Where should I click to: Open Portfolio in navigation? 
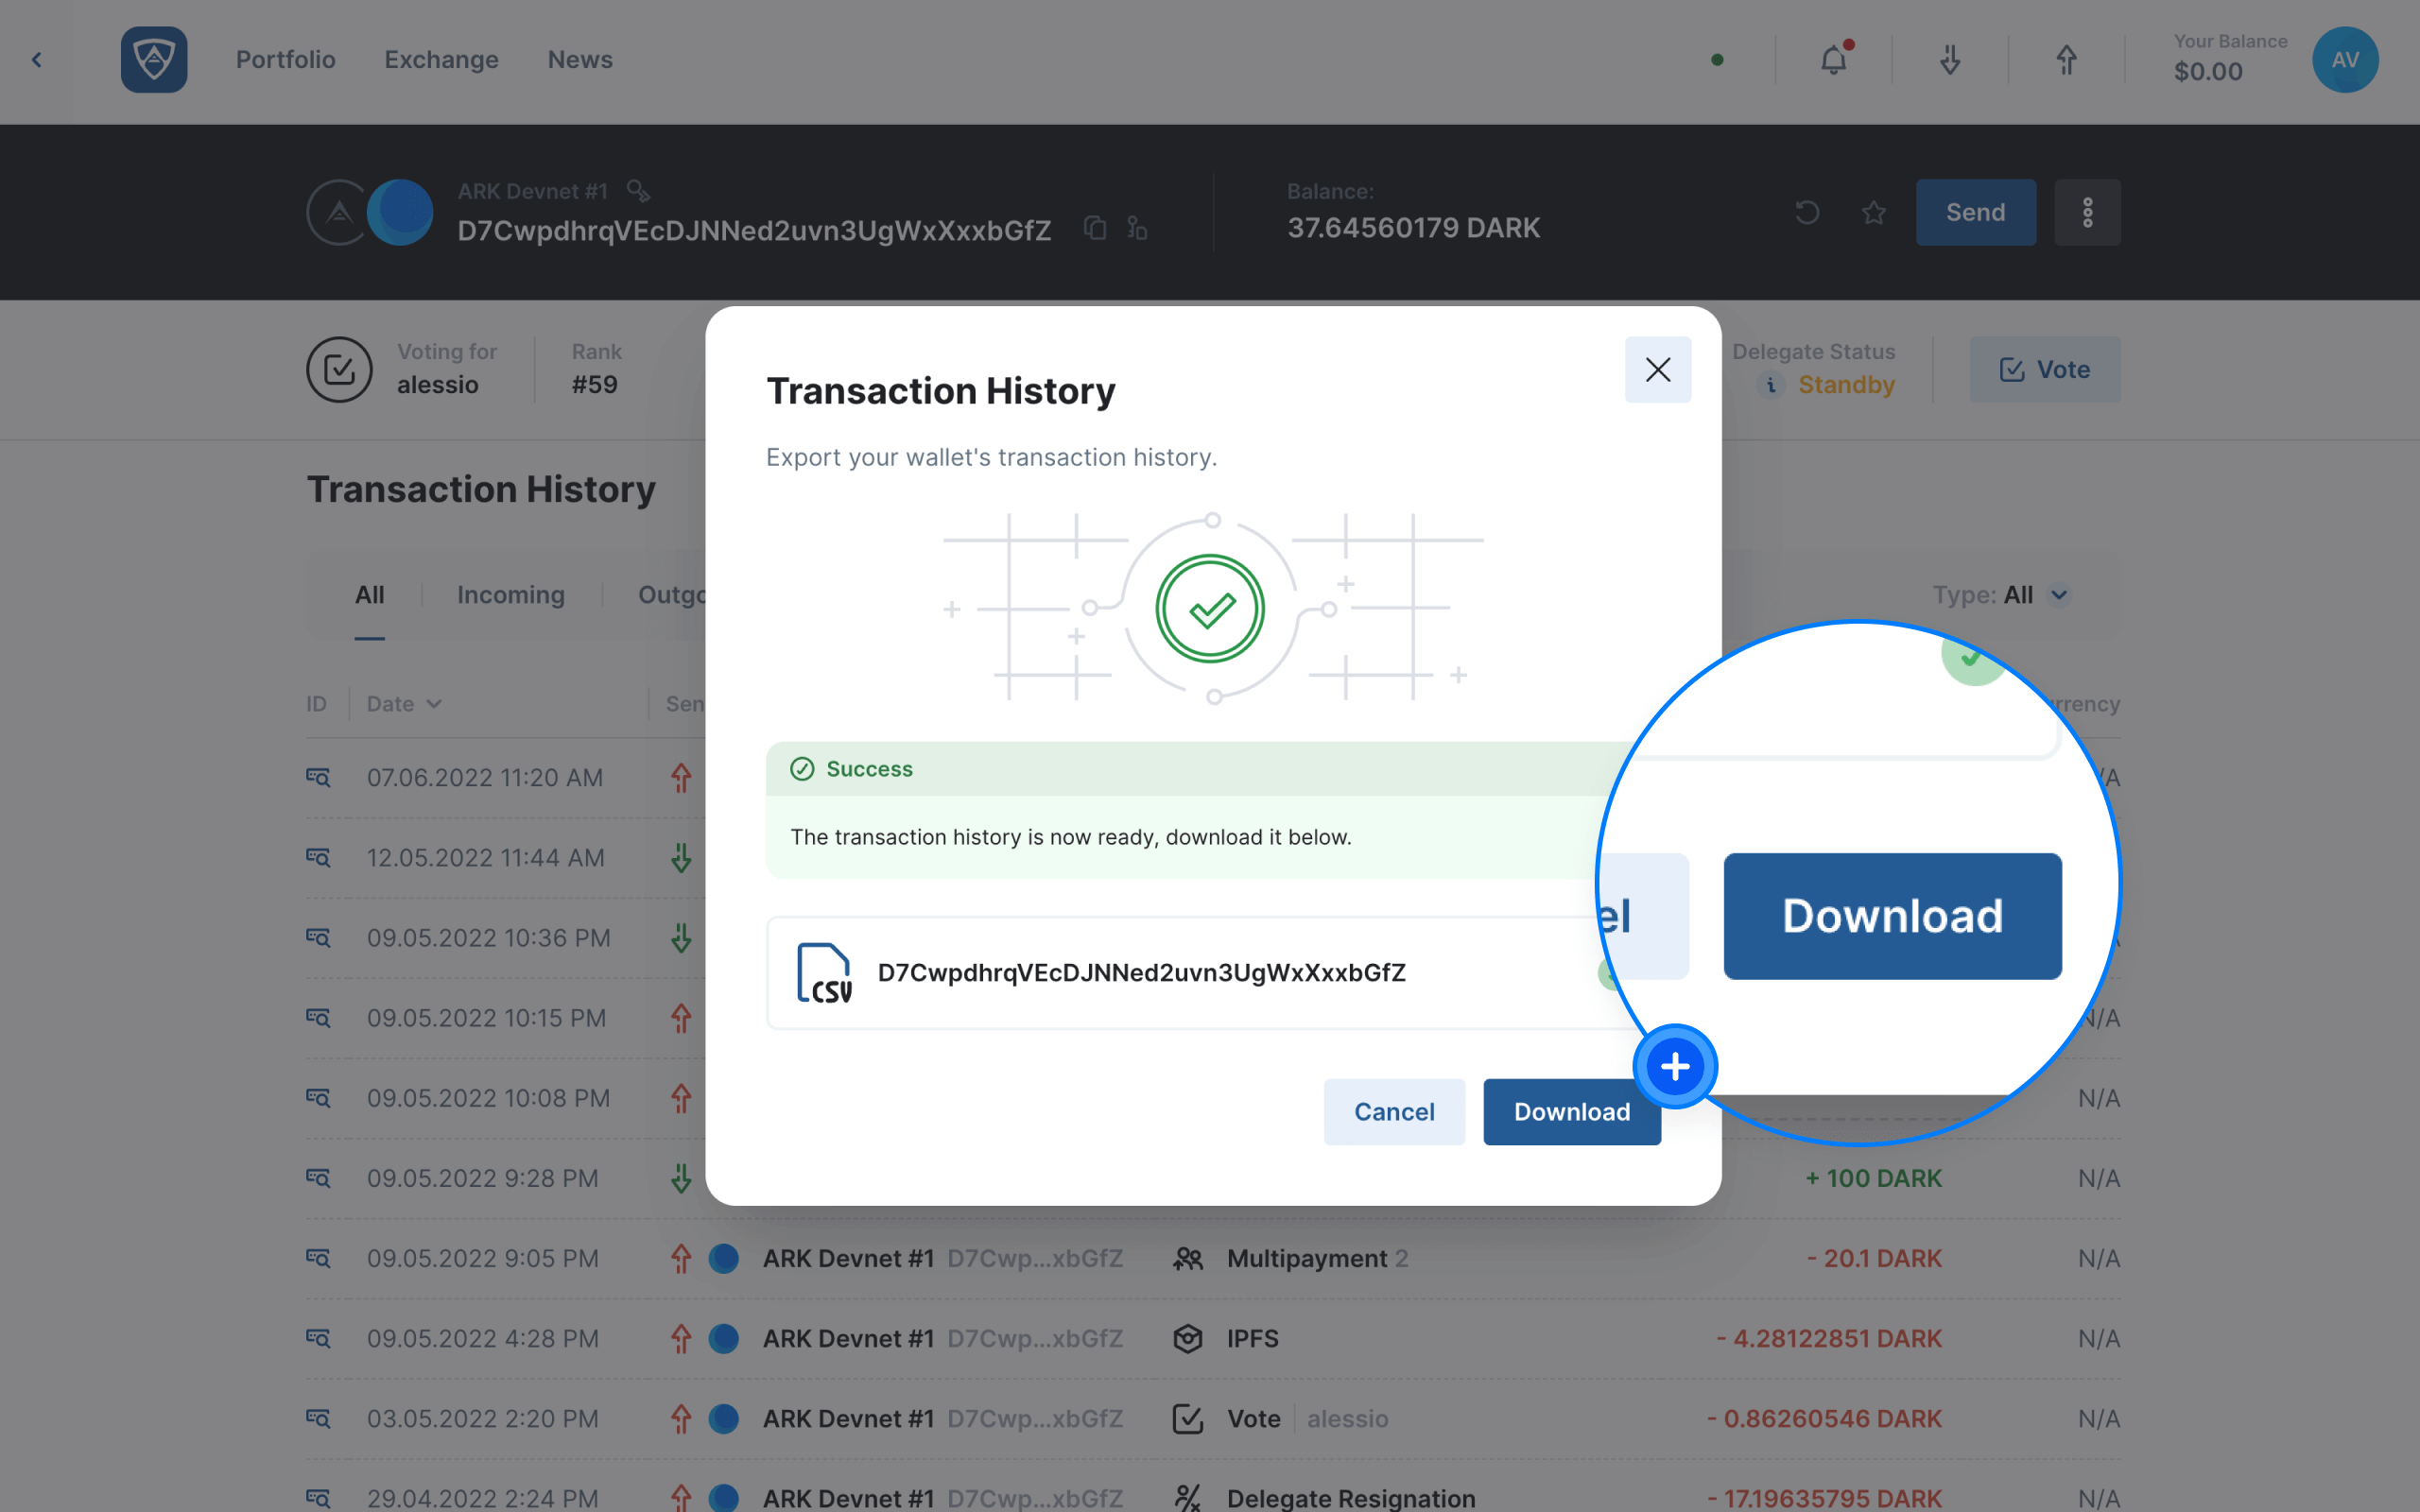tap(285, 60)
